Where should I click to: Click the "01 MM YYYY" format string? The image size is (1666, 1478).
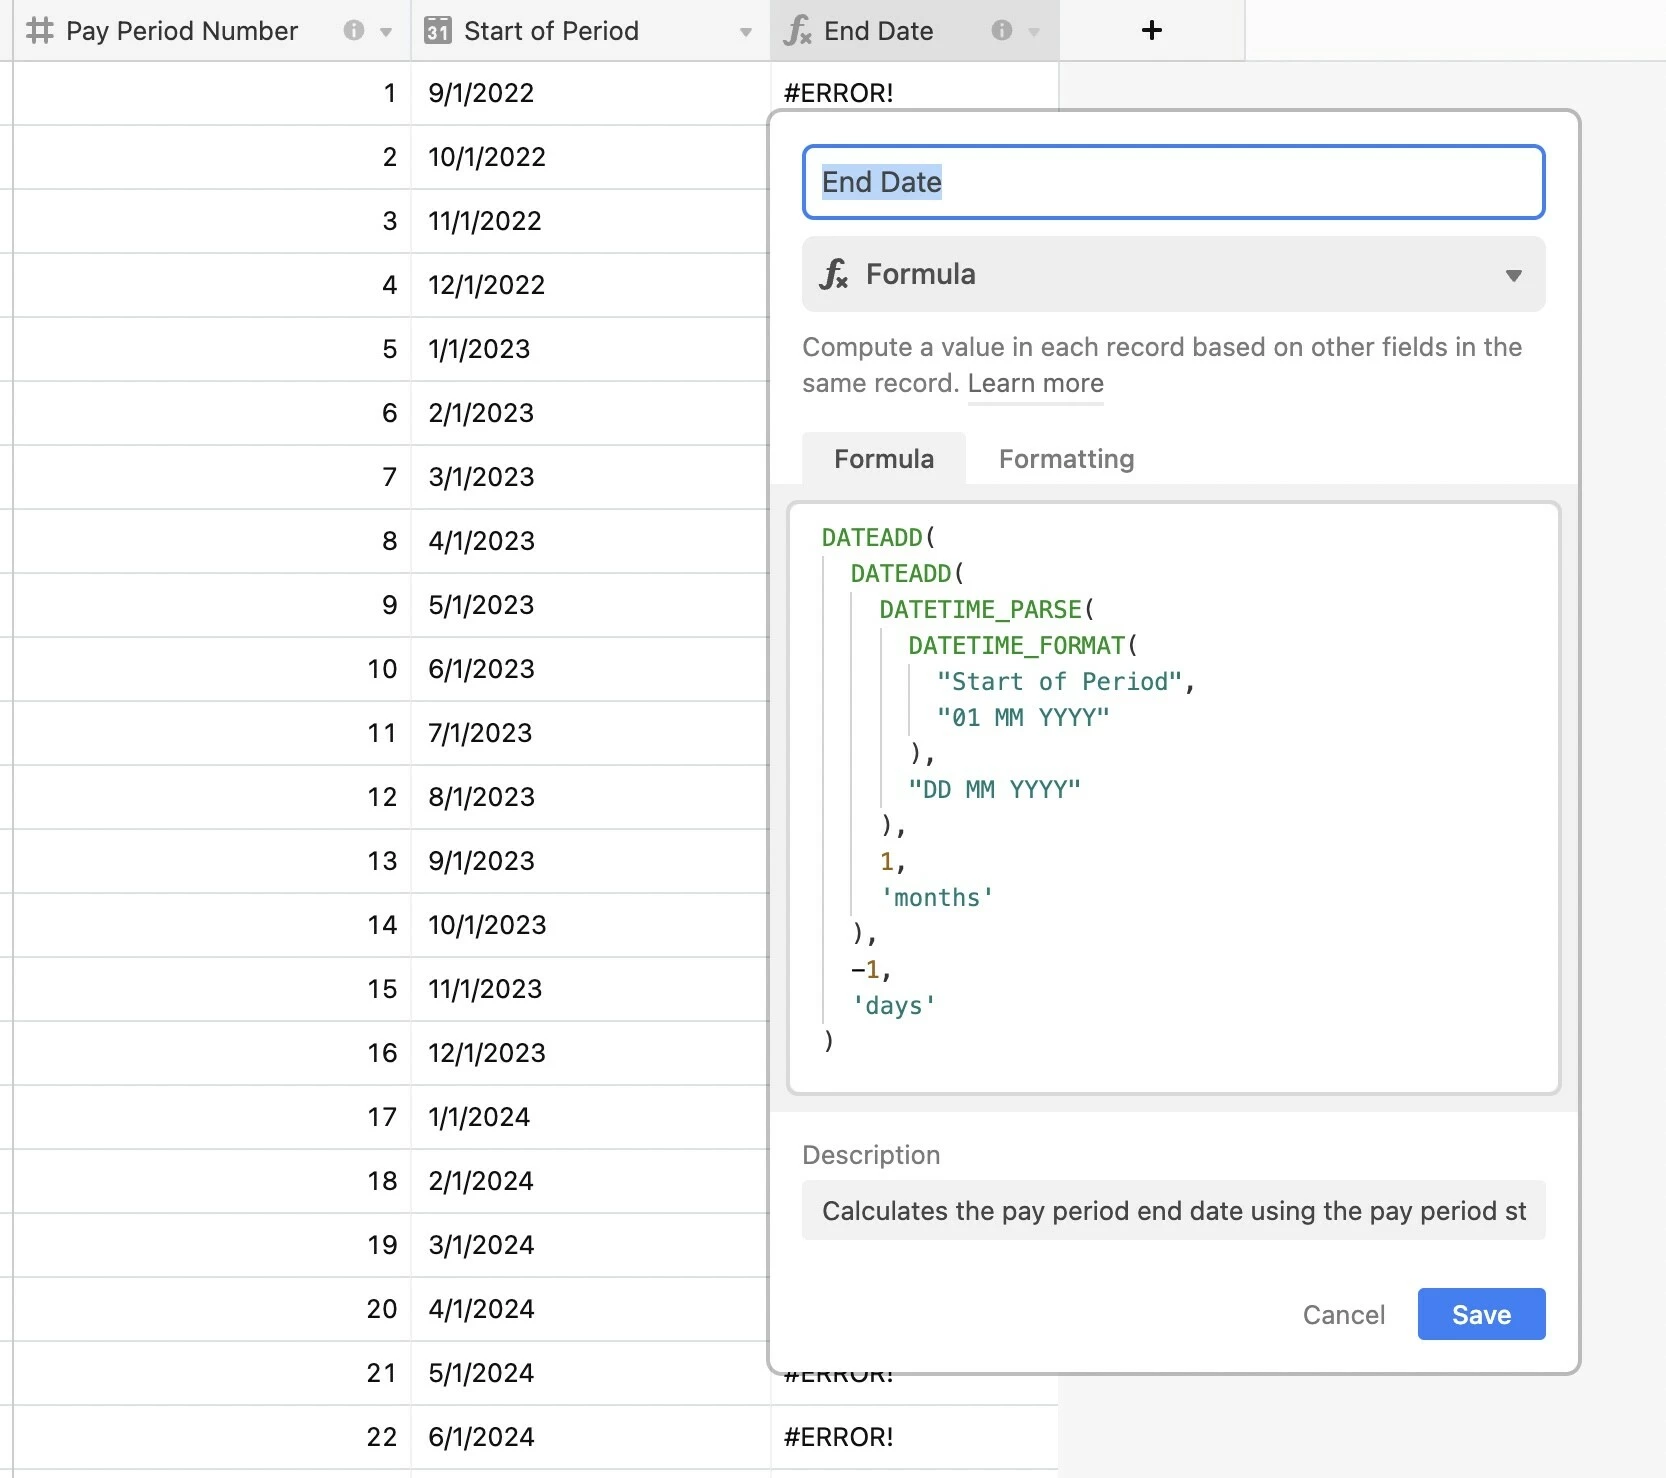[1023, 718]
